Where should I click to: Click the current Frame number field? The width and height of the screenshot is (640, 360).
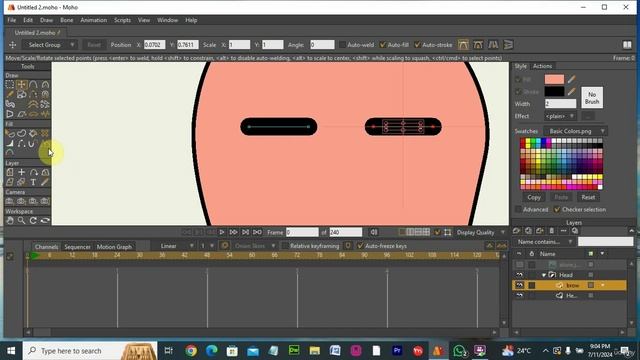point(302,232)
